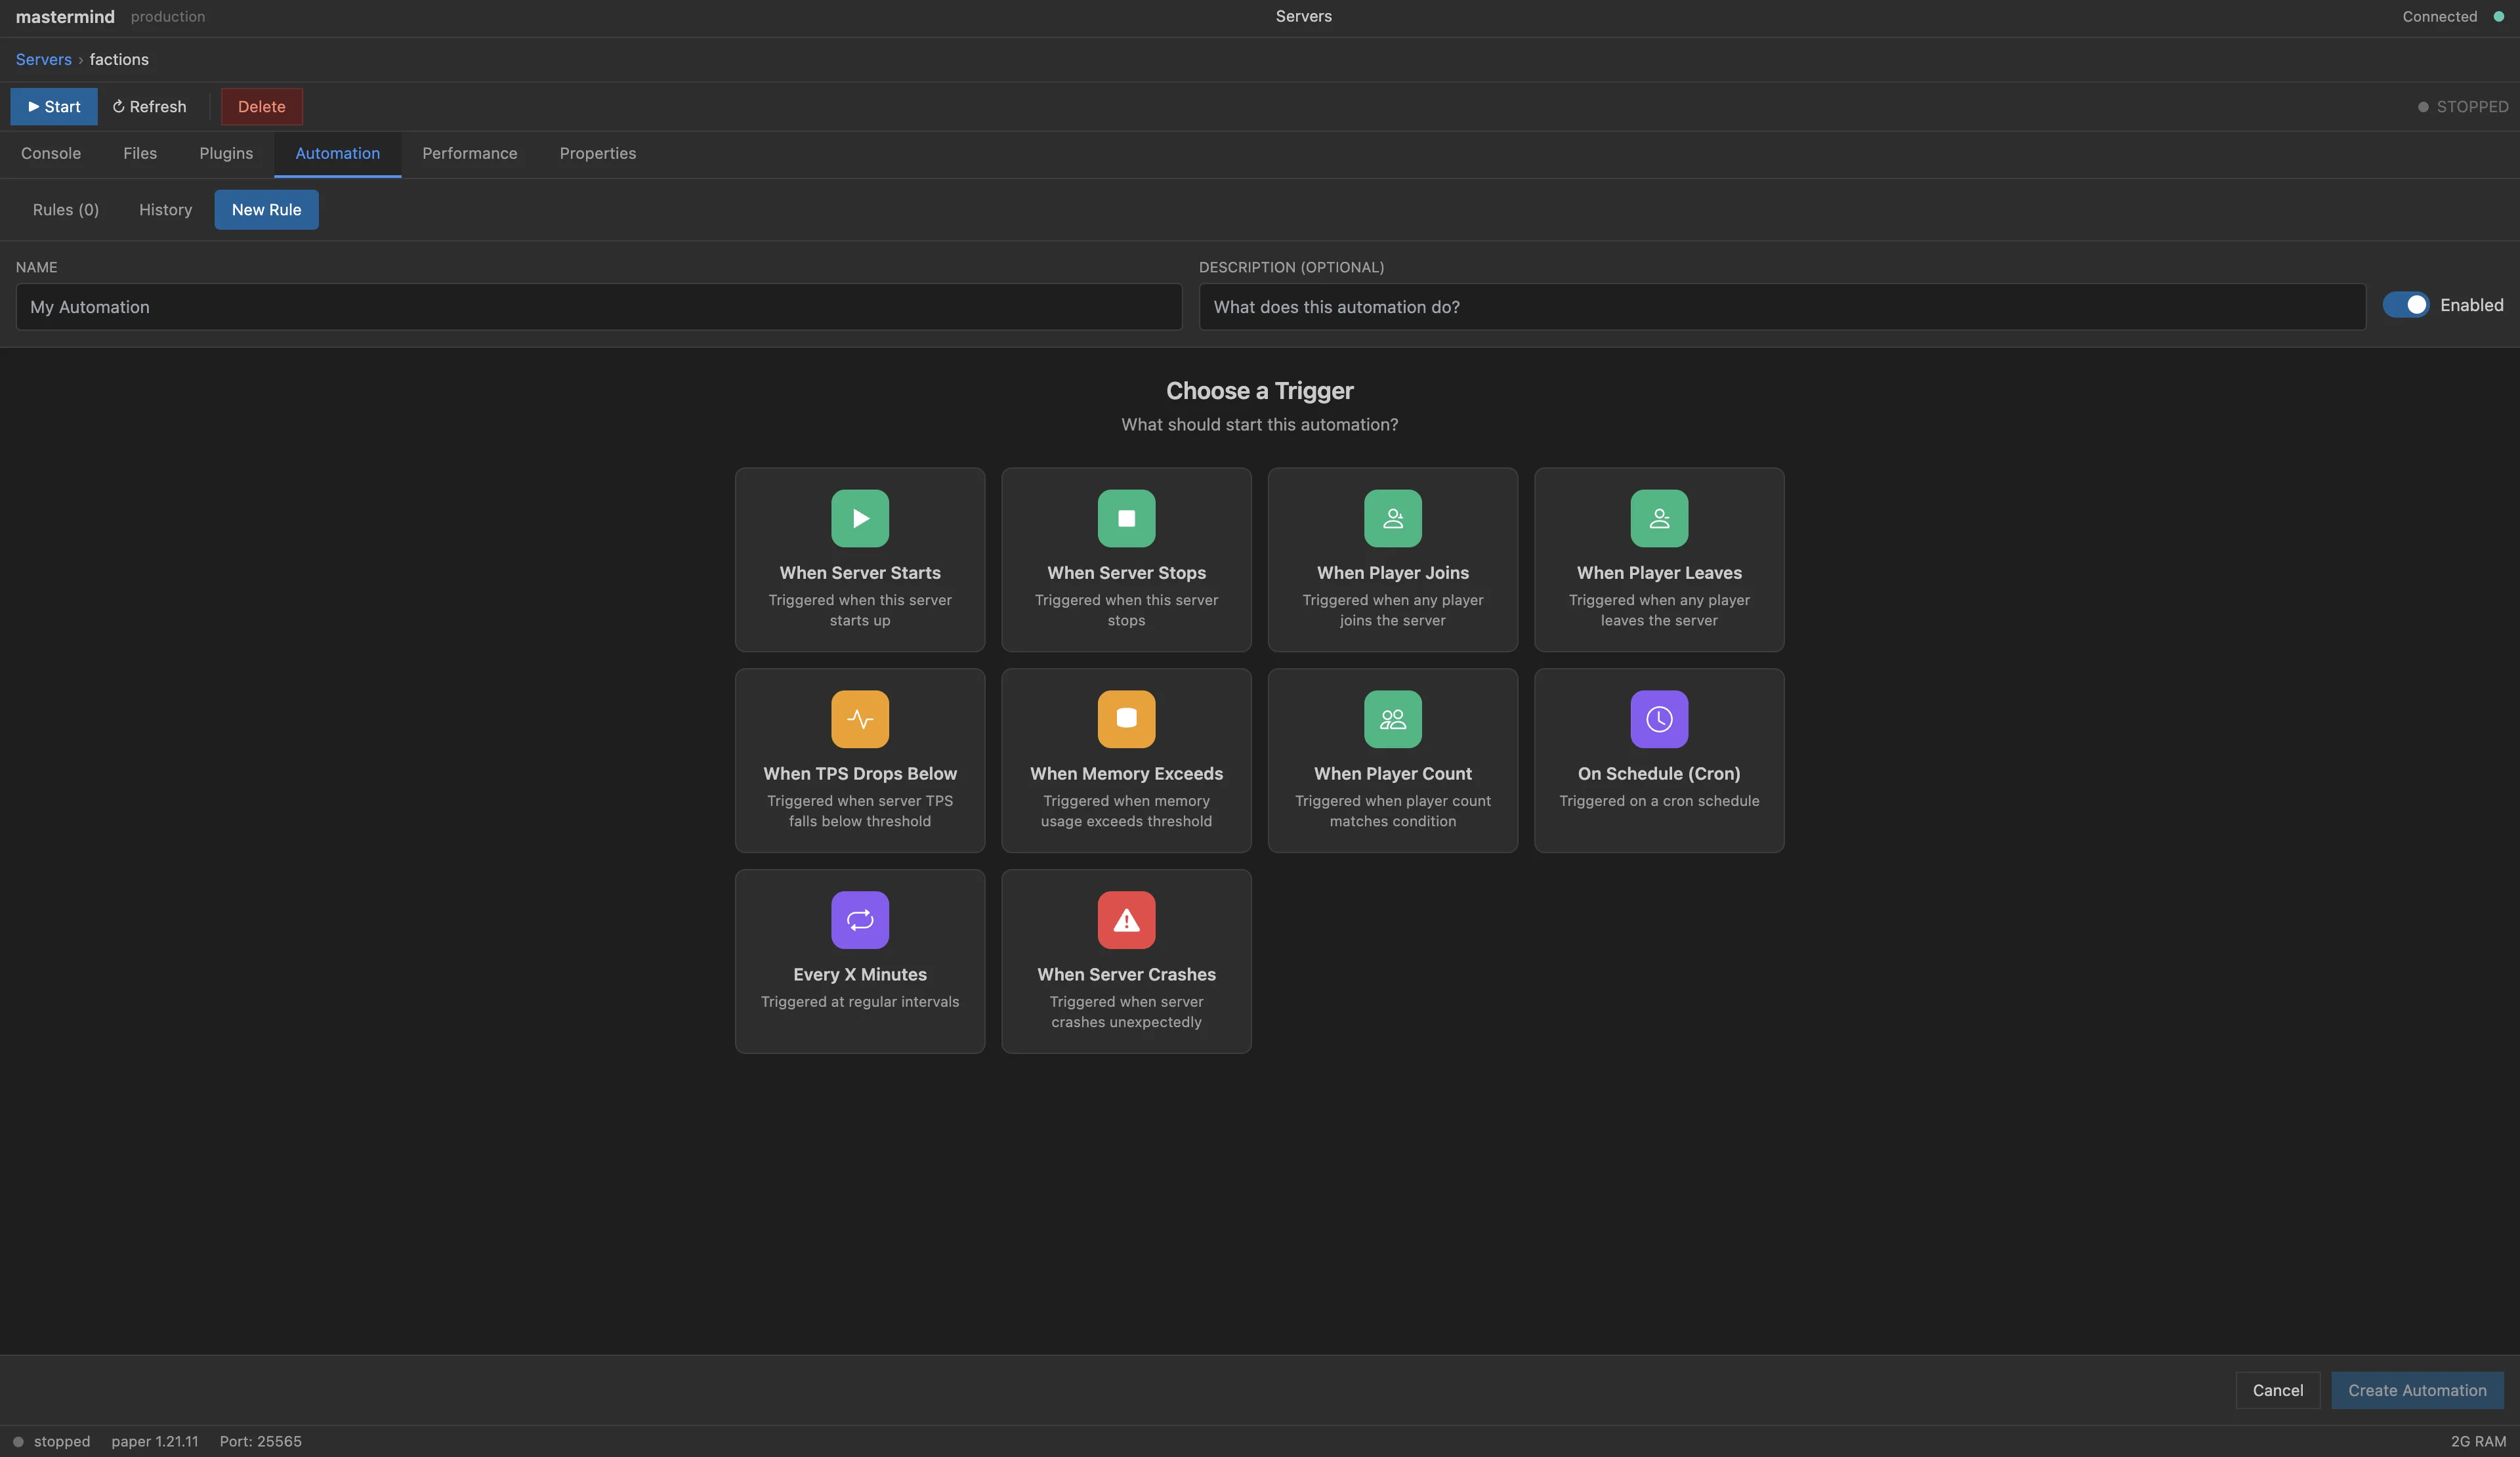Image resolution: width=2520 pixels, height=1457 pixels.
Task: Switch to the Files tab
Action: click(x=140, y=153)
